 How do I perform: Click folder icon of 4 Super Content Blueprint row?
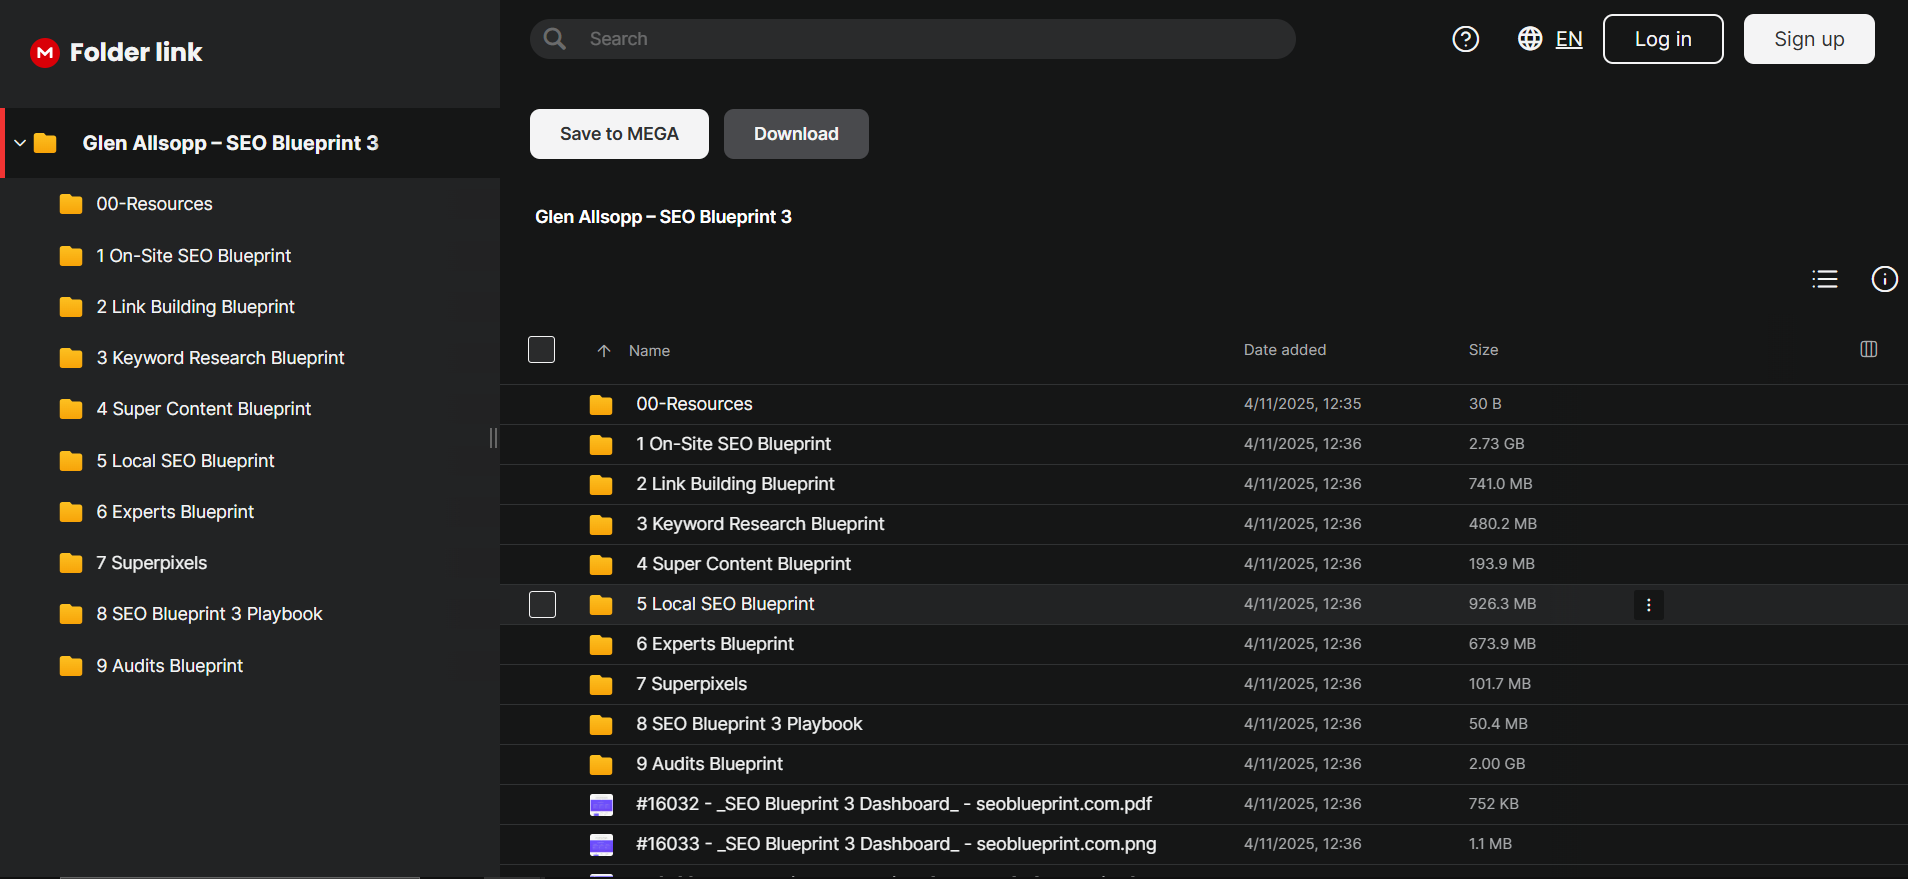coord(601,565)
